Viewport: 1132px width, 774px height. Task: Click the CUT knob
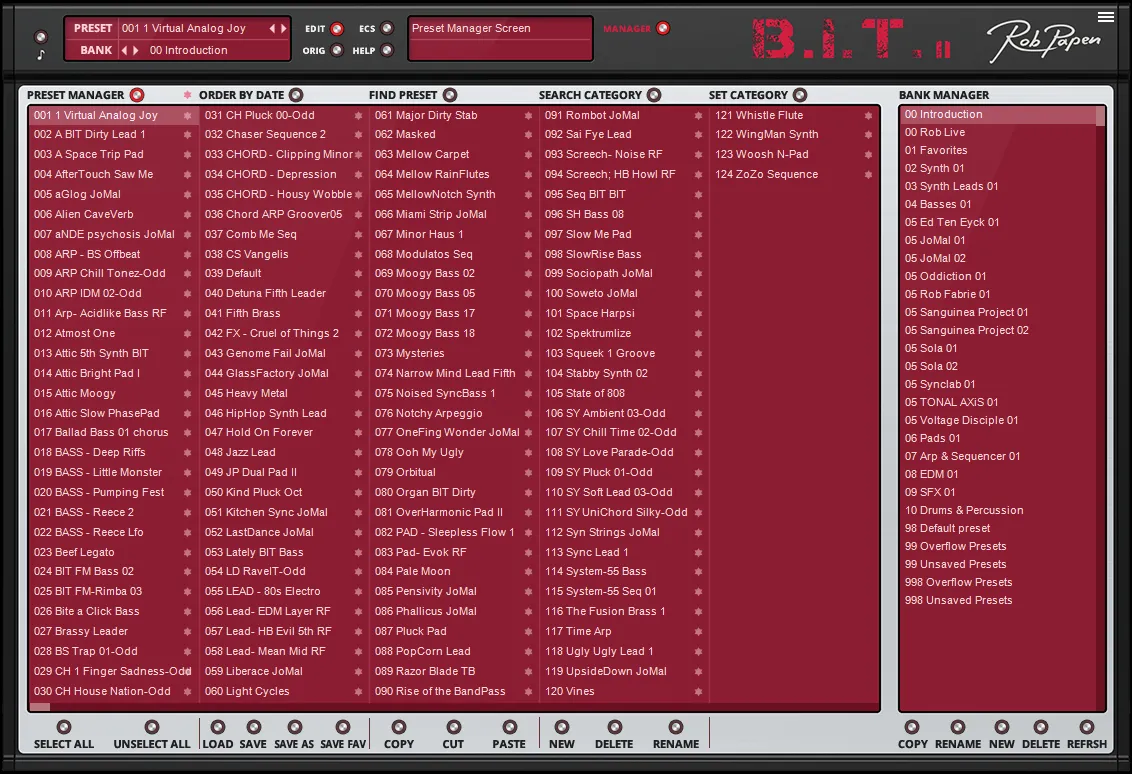[453, 727]
